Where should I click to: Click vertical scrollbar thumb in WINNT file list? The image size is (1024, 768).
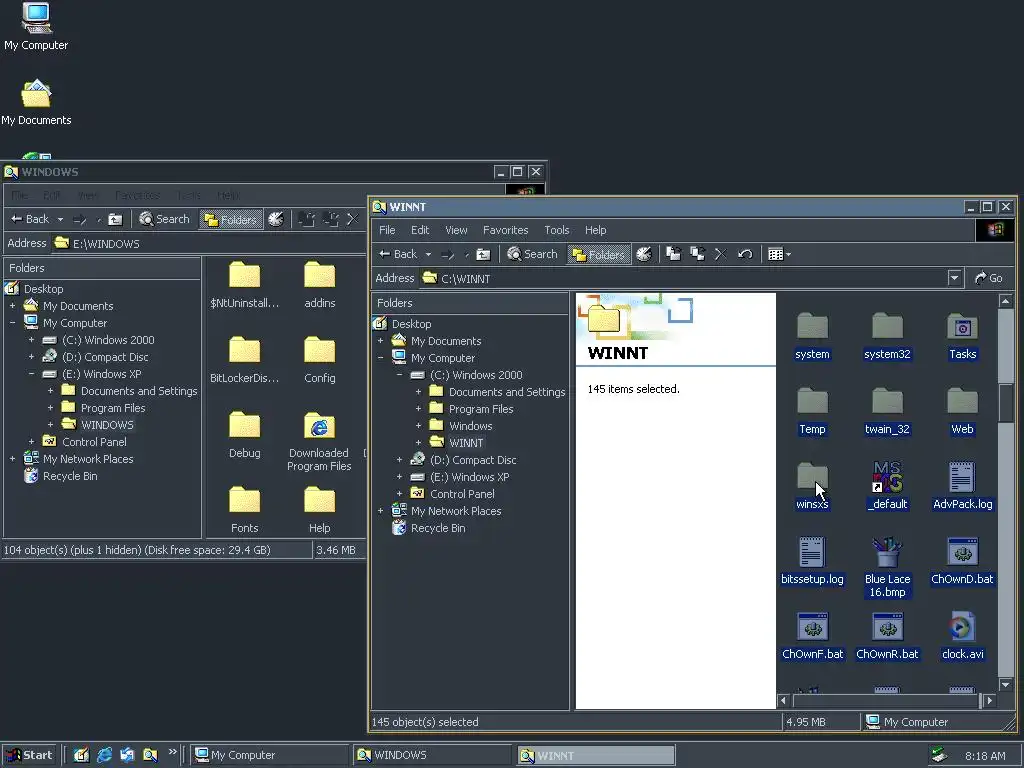[x=1006, y=403]
